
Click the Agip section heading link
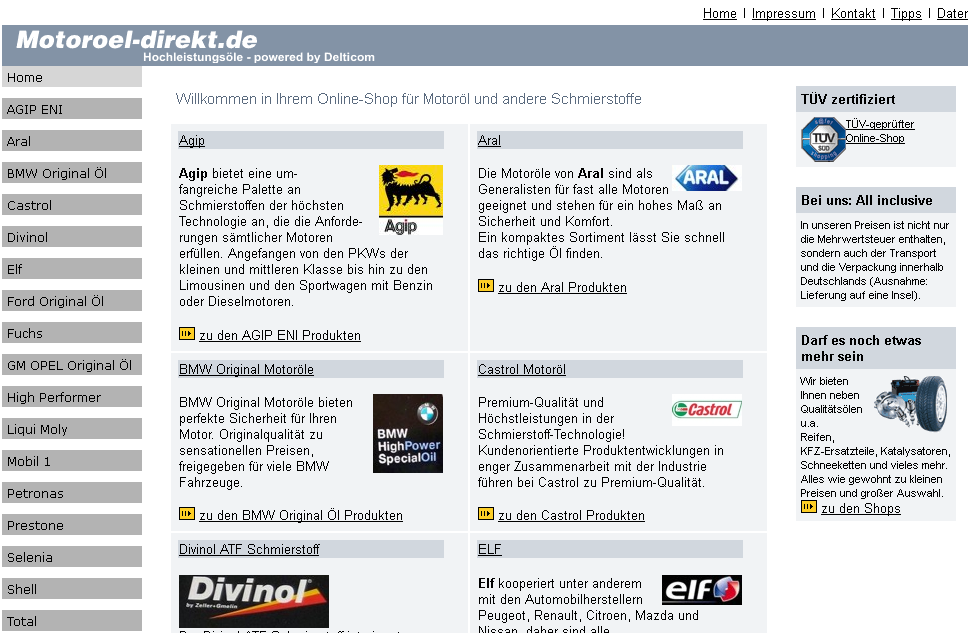(191, 140)
